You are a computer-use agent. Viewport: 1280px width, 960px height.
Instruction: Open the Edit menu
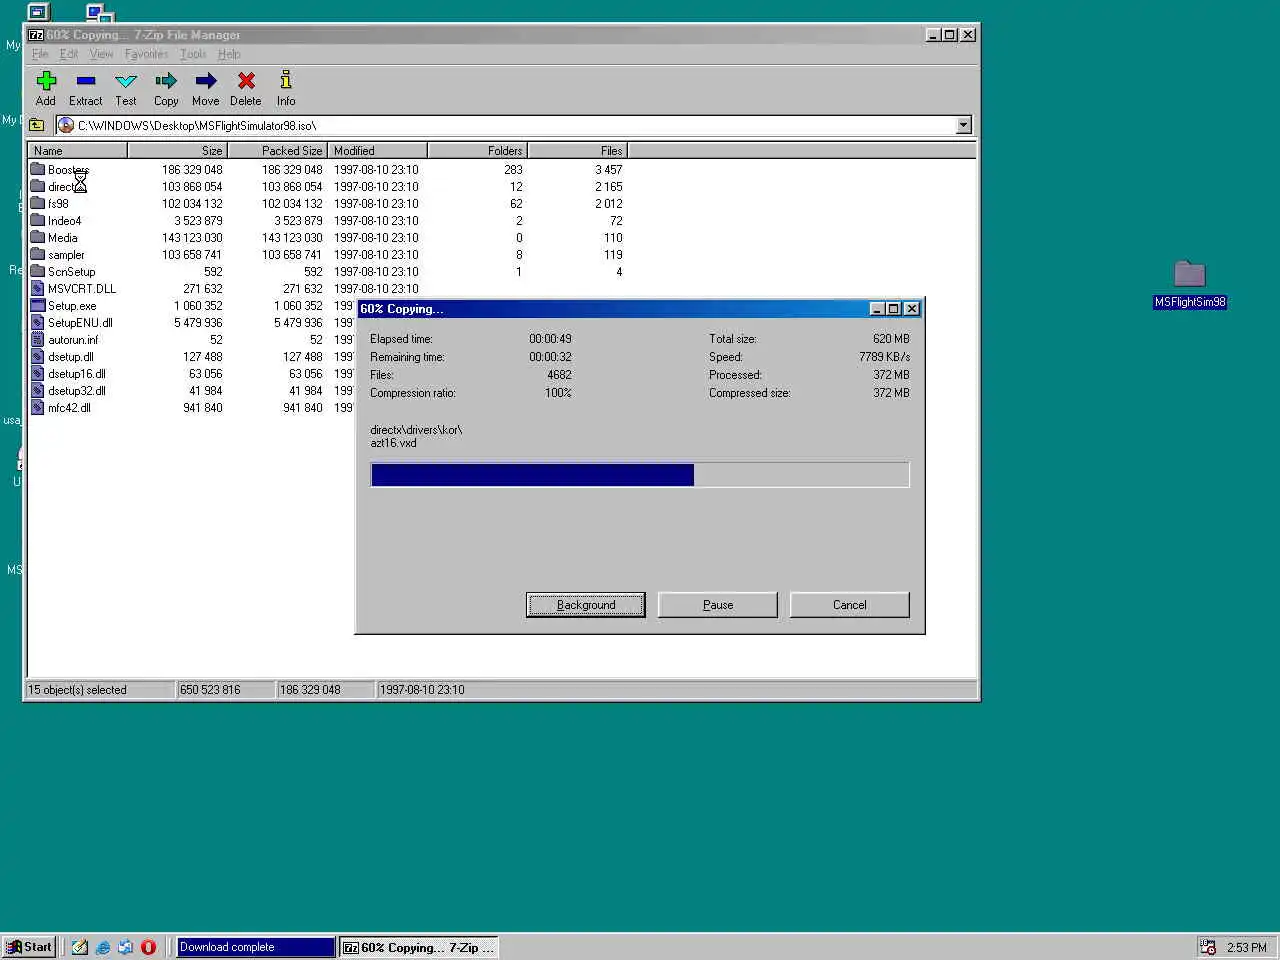[x=69, y=54]
